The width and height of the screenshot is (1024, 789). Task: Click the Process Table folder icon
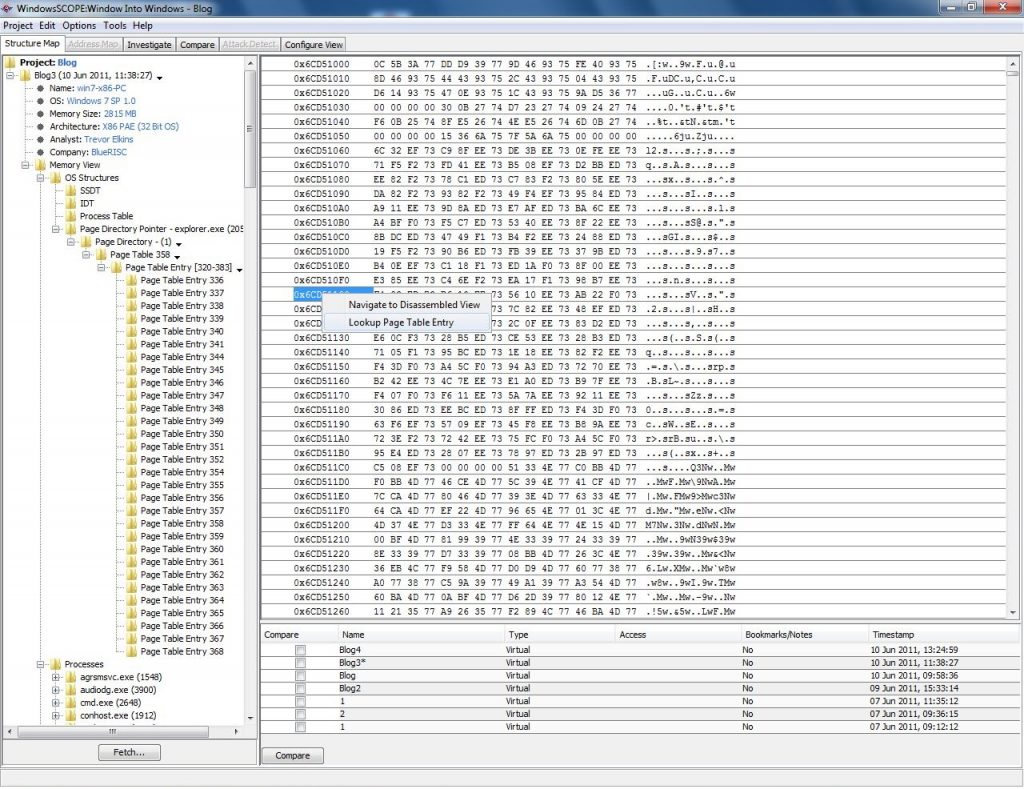point(71,216)
